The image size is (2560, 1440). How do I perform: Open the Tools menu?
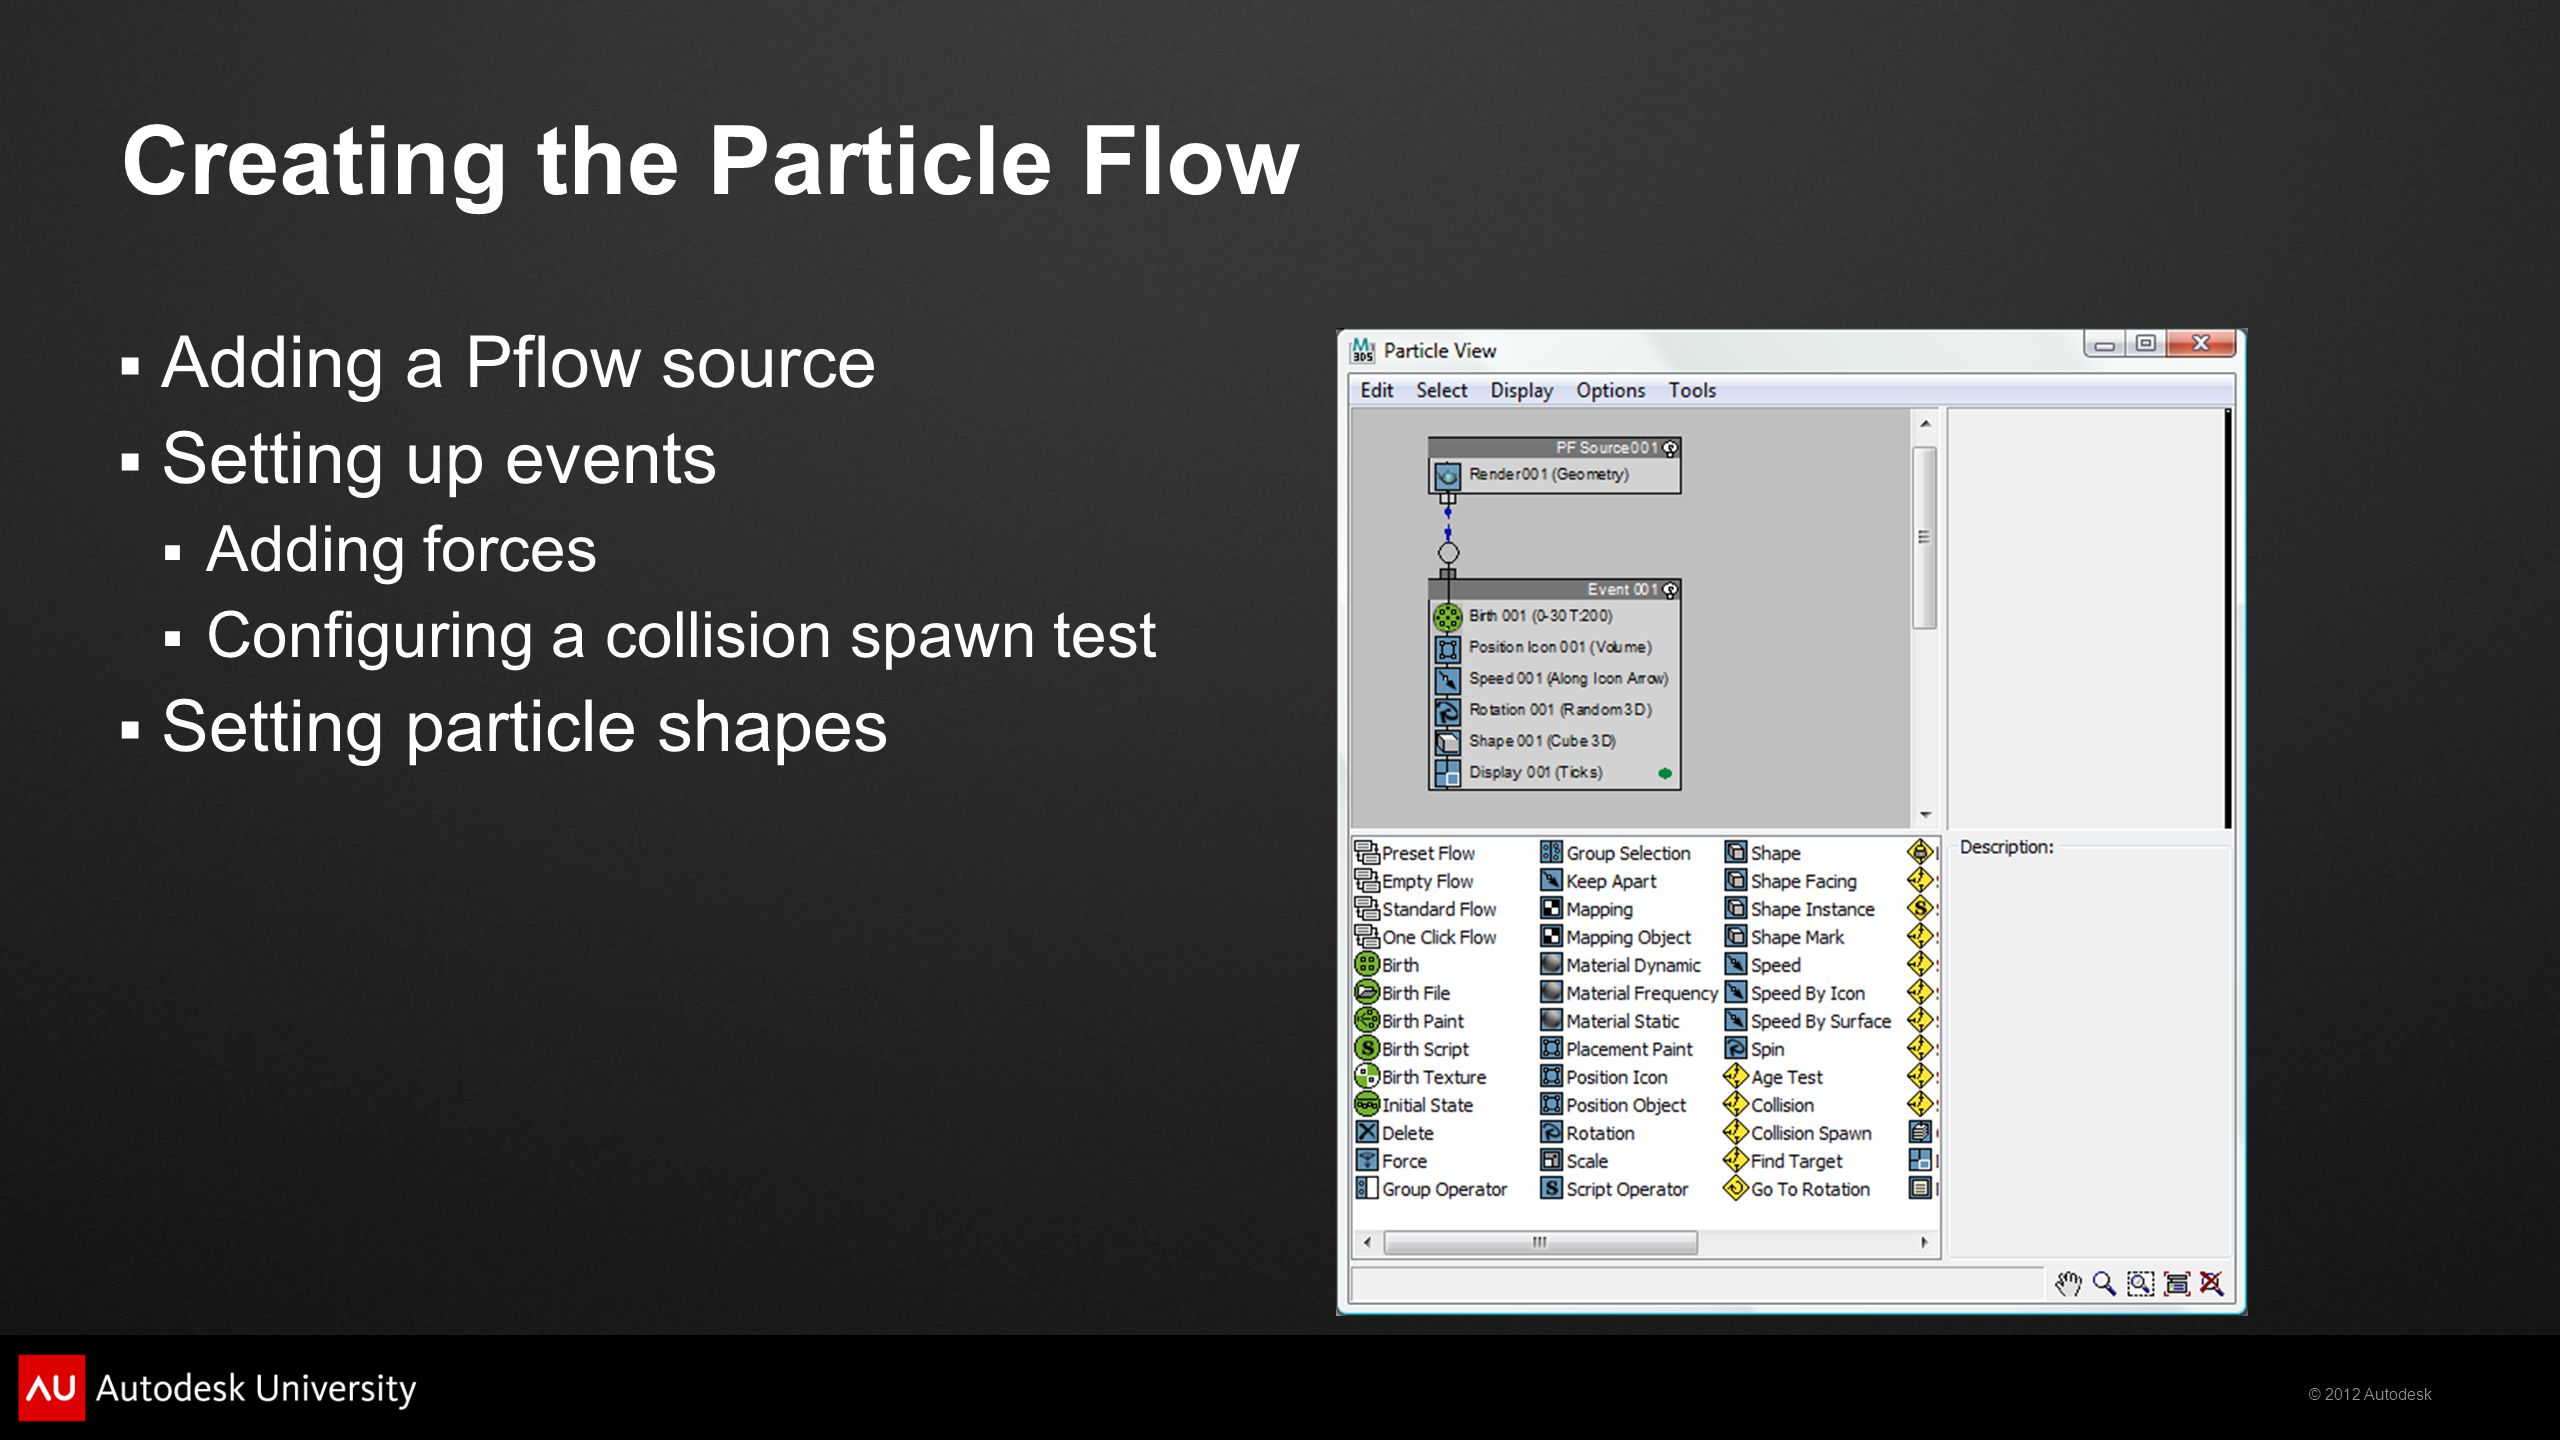[x=1691, y=390]
